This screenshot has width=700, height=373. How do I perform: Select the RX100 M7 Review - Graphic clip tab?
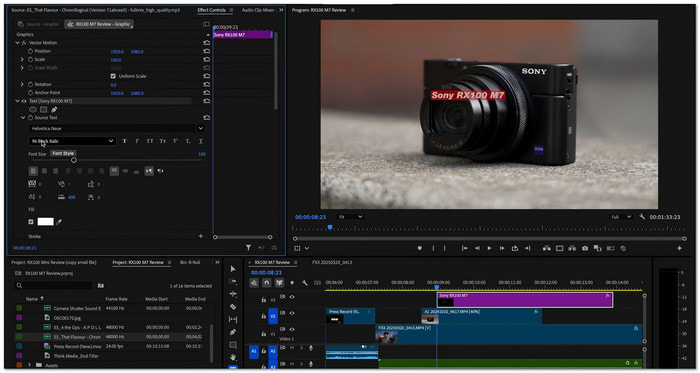[99, 24]
